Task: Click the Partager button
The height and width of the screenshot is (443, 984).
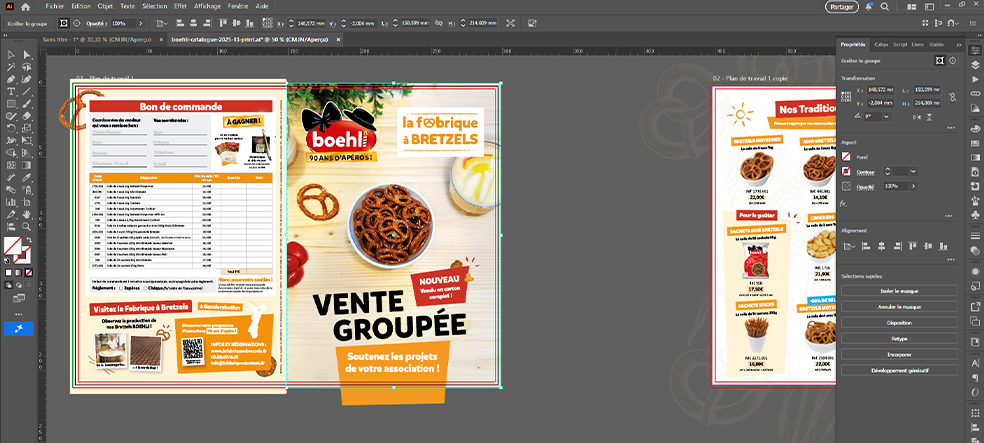Action: [842, 7]
